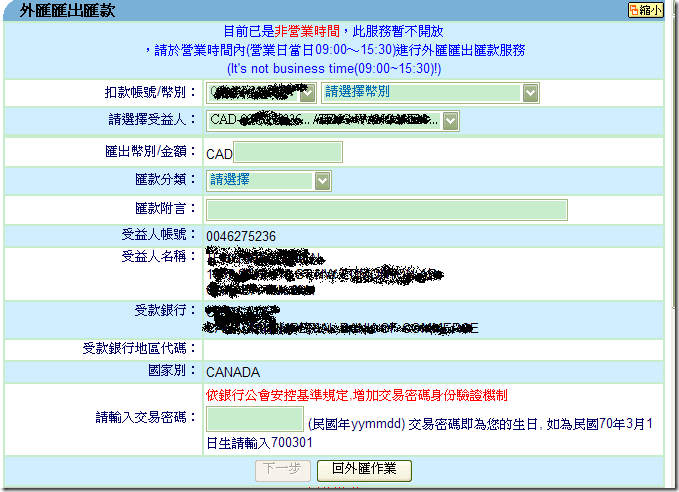679x492 pixels.
Task: Click the 受益人名稱 label
Action: 158,256
